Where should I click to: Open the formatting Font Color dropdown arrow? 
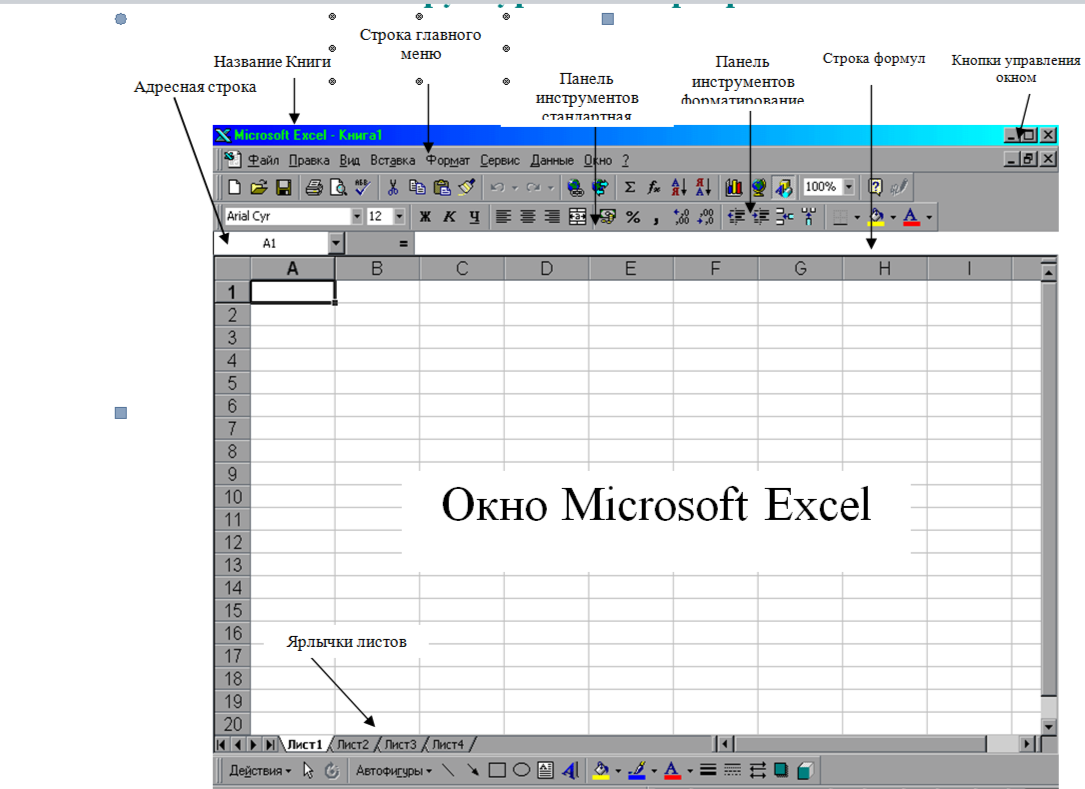pyautogui.click(x=929, y=217)
